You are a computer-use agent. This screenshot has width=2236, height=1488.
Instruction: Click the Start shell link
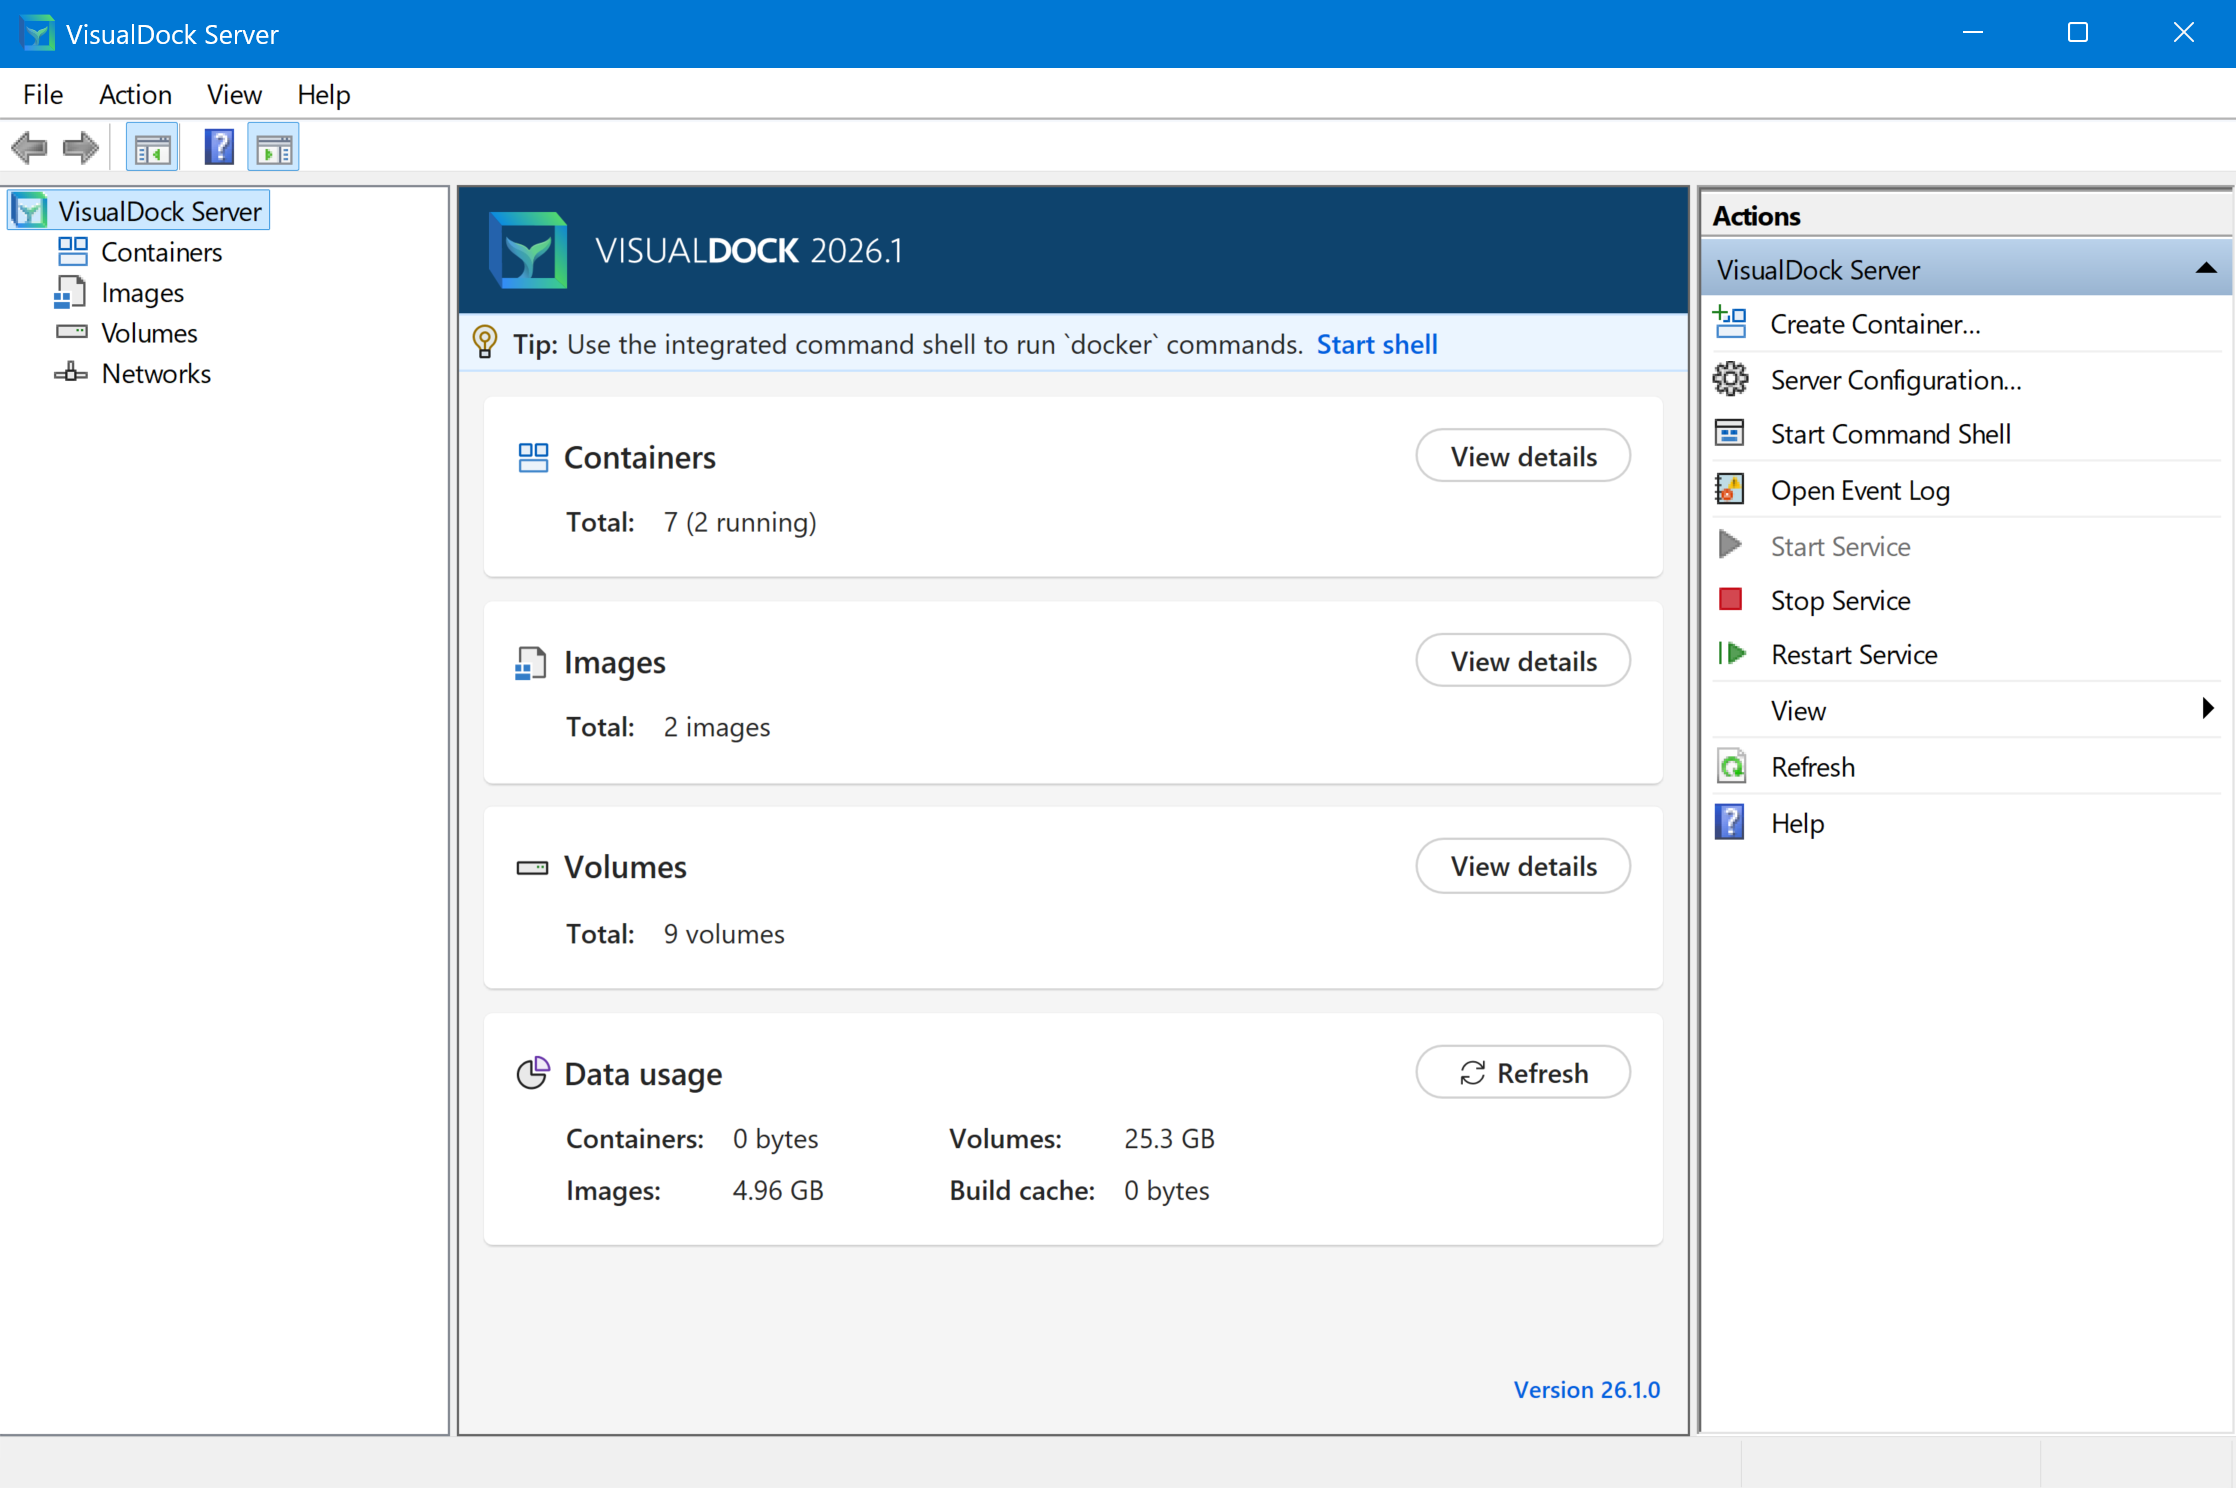point(1377,345)
